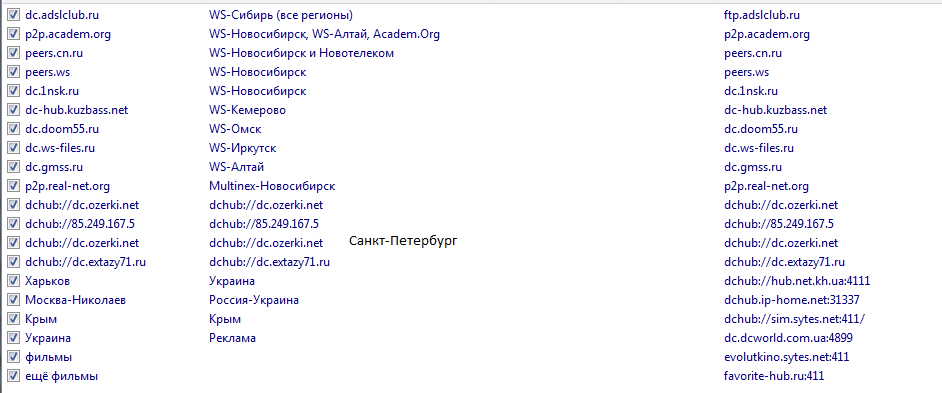Toggle checkbox for dc.doom55.ru
Screen dimensions: 942x393
13,129
